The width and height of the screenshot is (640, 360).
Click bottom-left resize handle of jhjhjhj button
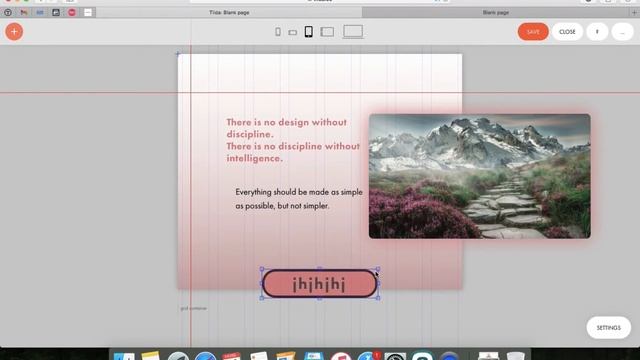point(262,298)
